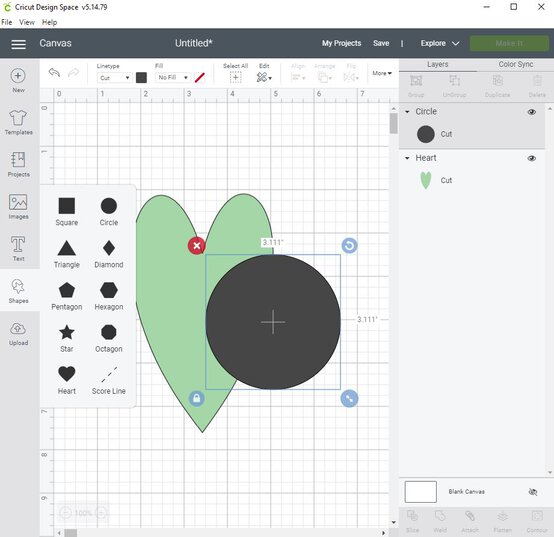Click the Select All icon
The image size is (554, 537).
(x=235, y=77)
